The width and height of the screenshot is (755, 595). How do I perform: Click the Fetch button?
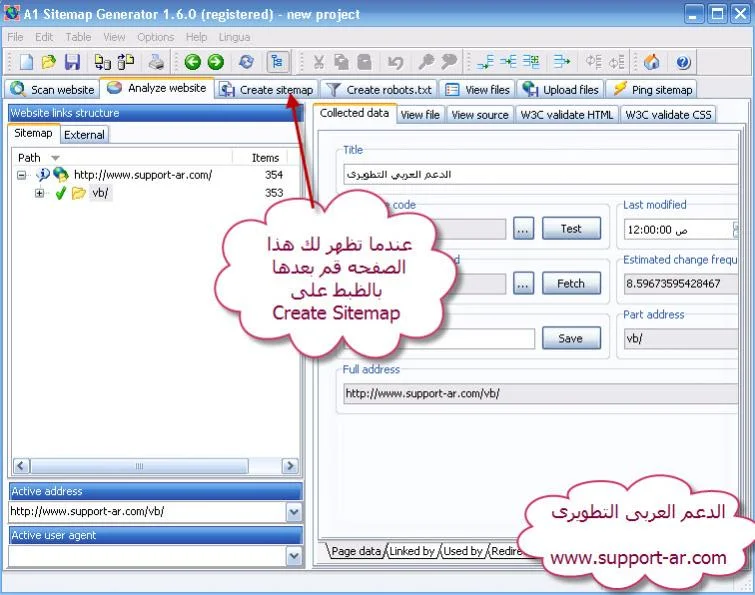[x=570, y=283]
